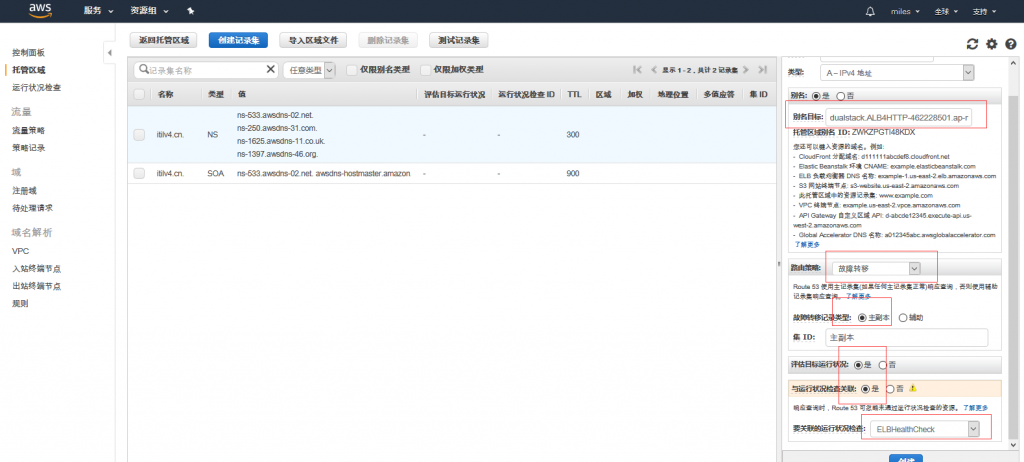Viewport: 1024px width, 462px height.
Task: Go to previous page of records
Action: tap(653, 70)
